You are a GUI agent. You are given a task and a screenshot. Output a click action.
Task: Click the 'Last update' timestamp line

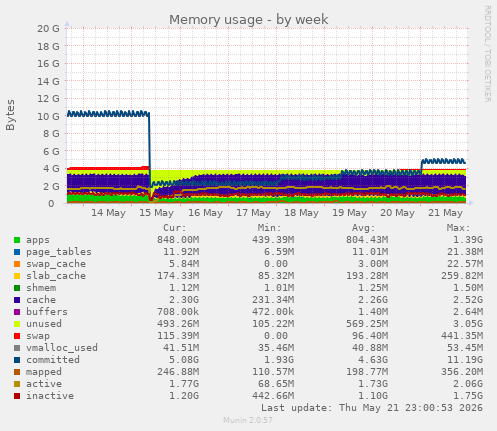[372, 408]
